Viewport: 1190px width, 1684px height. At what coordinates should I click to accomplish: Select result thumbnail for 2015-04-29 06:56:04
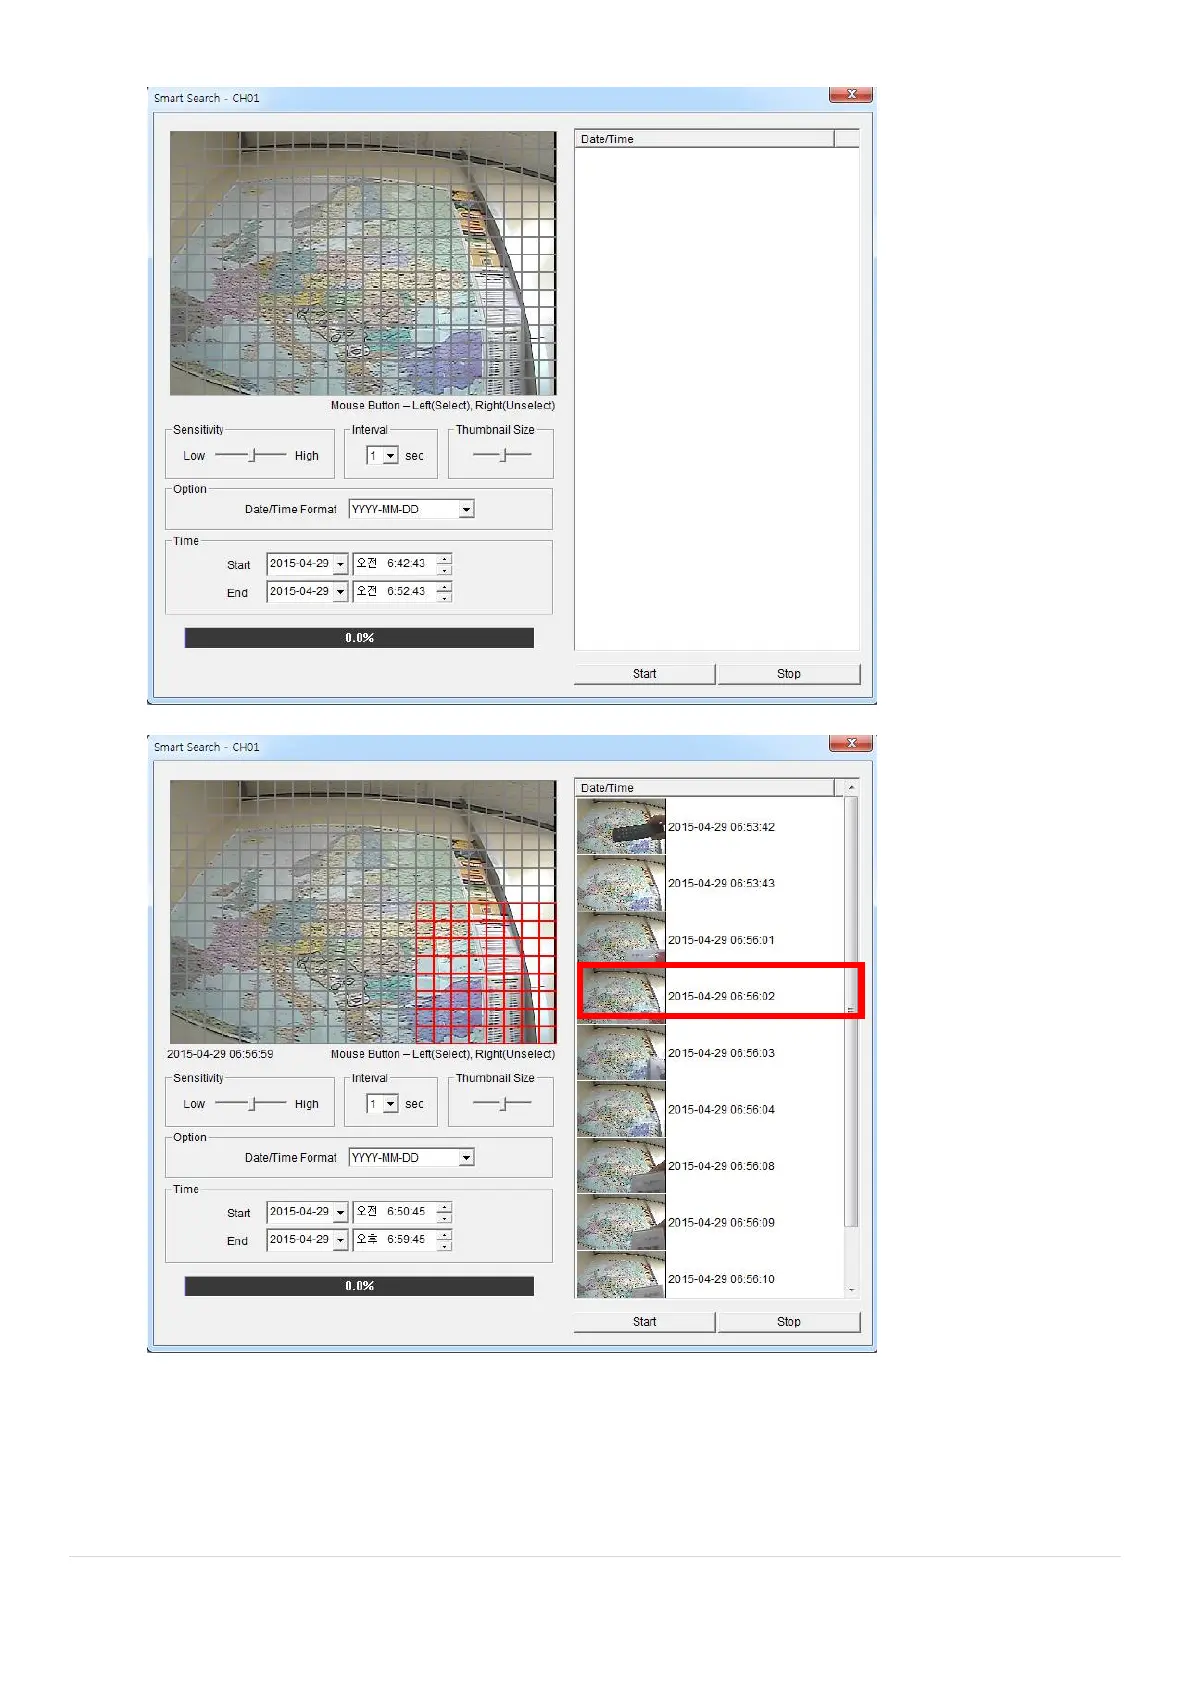click(621, 1109)
